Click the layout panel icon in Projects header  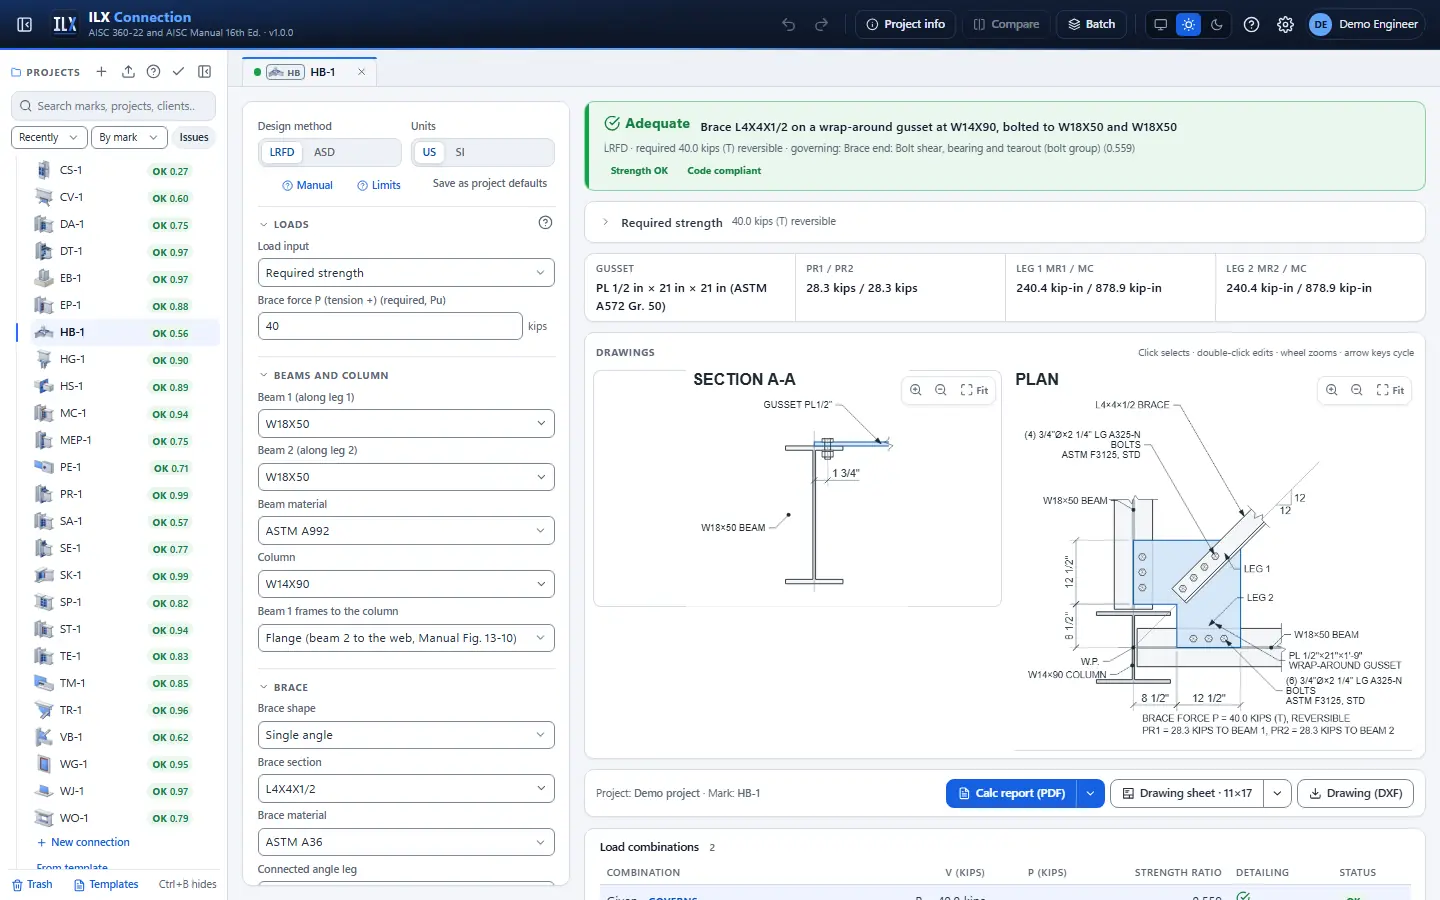click(205, 72)
